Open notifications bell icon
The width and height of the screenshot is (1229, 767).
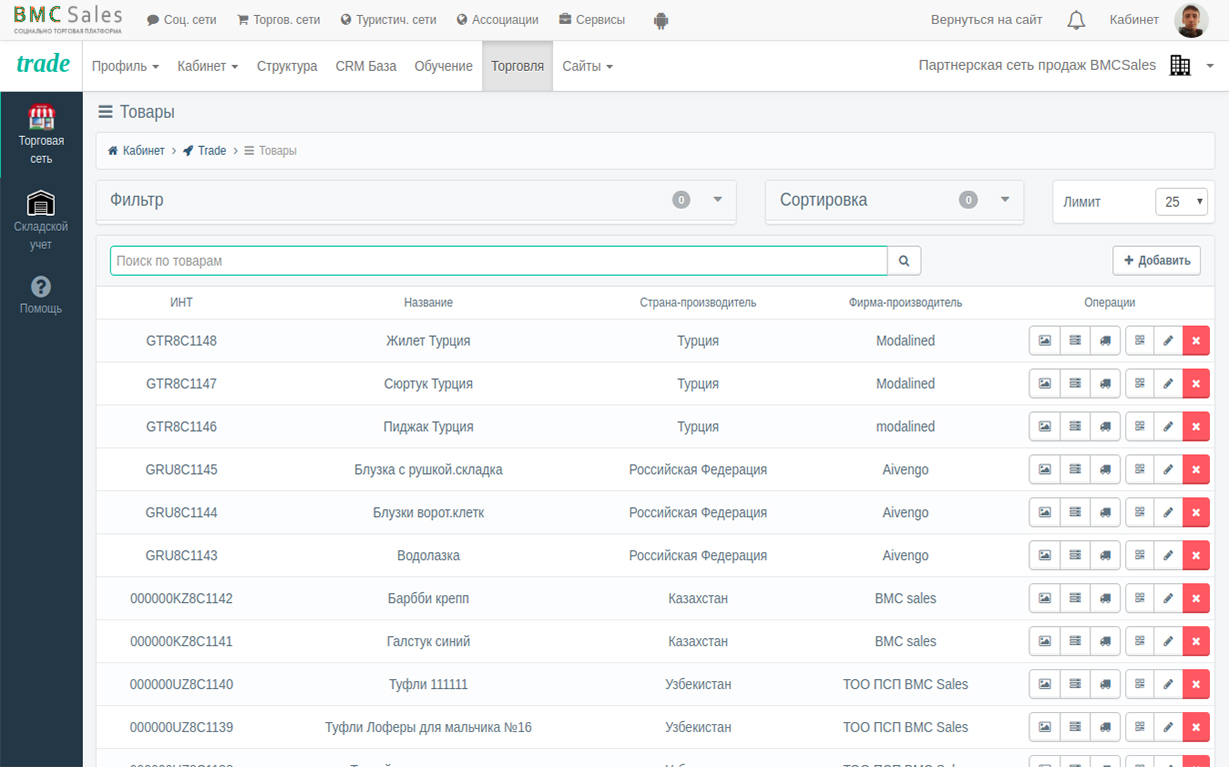[1076, 20]
